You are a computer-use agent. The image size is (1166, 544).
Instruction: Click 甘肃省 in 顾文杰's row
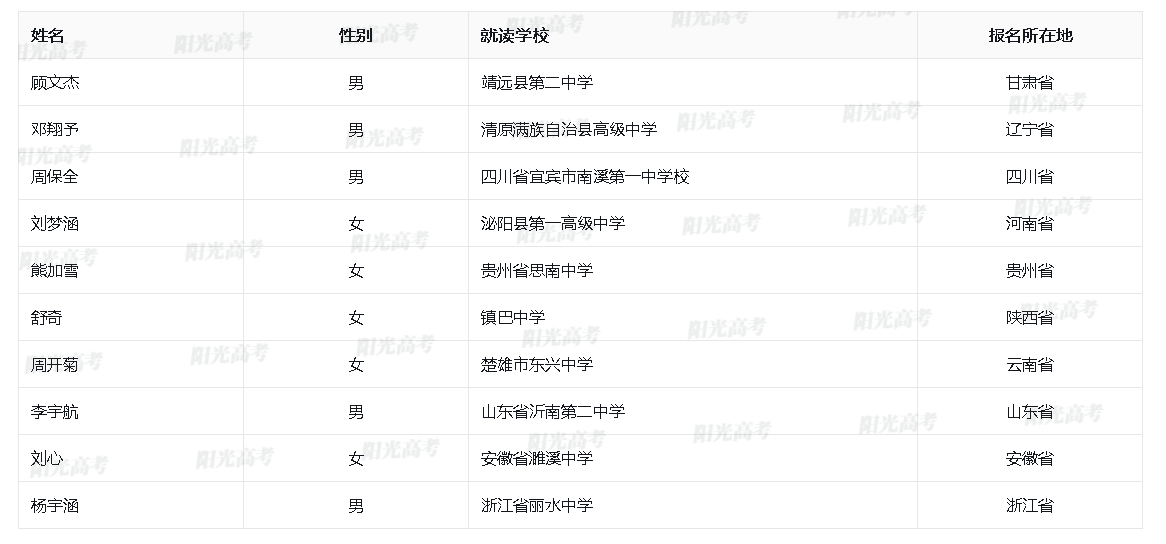pos(1030,82)
